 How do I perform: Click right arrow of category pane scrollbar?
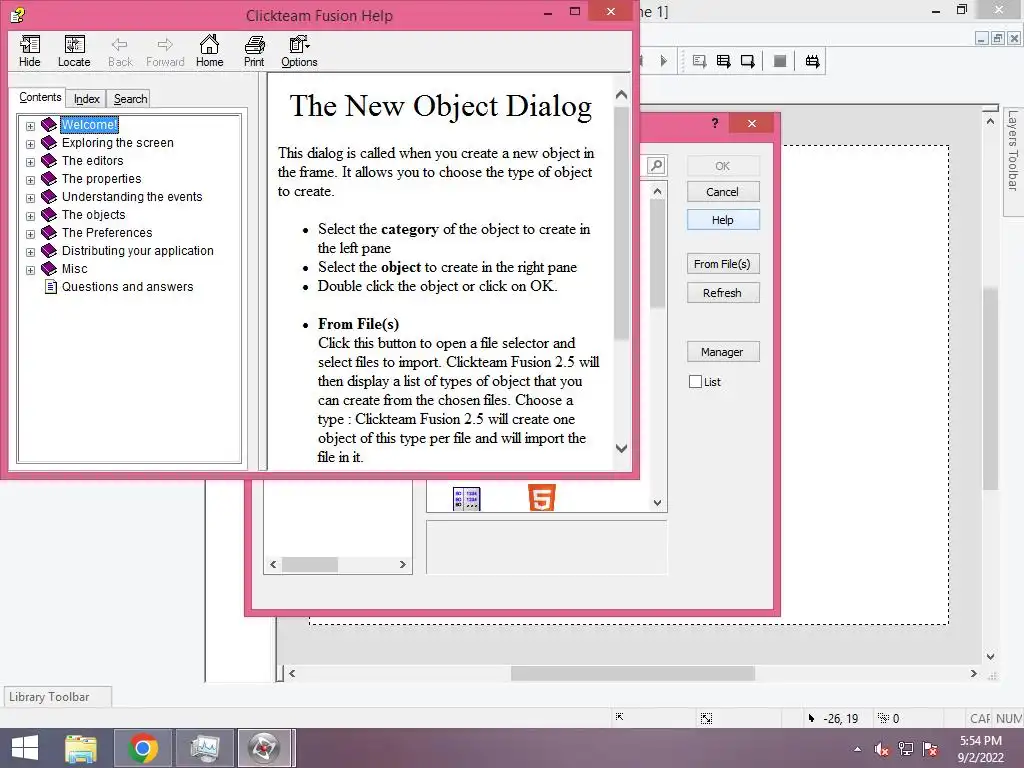[403, 565]
